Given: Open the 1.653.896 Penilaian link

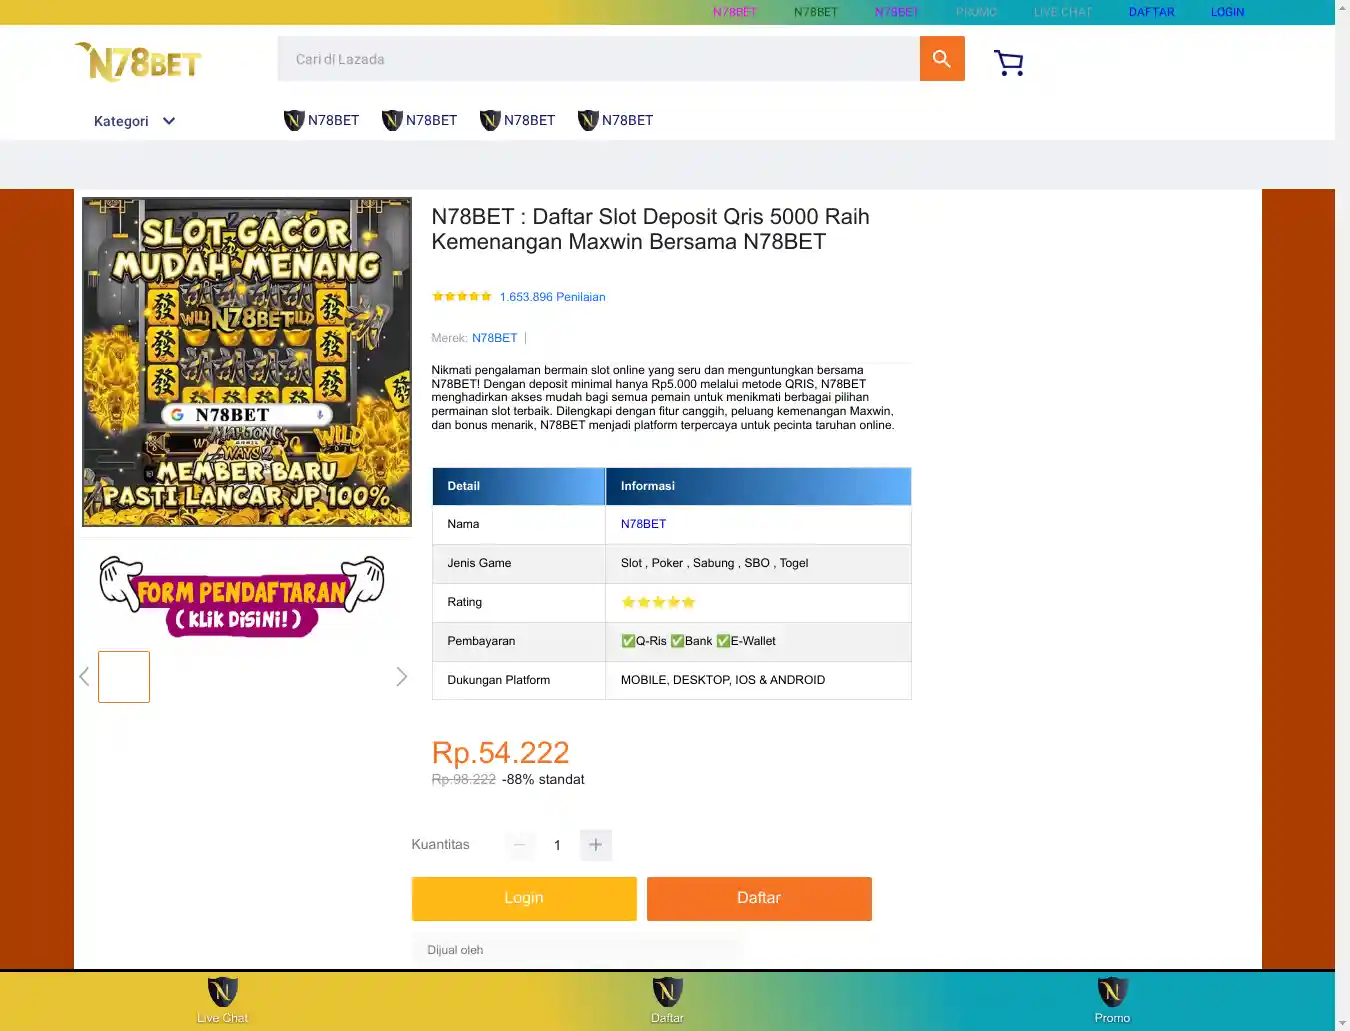Looking at the screenshot, I should click(552, 297).
